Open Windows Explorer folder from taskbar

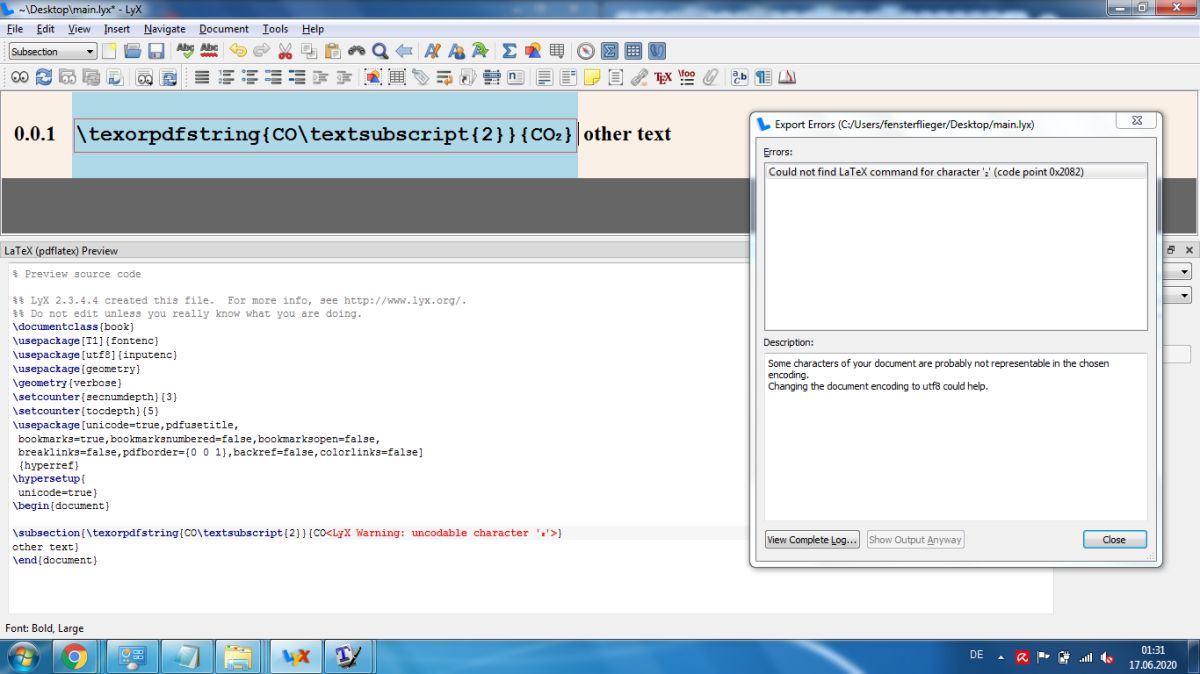[238, 657]
